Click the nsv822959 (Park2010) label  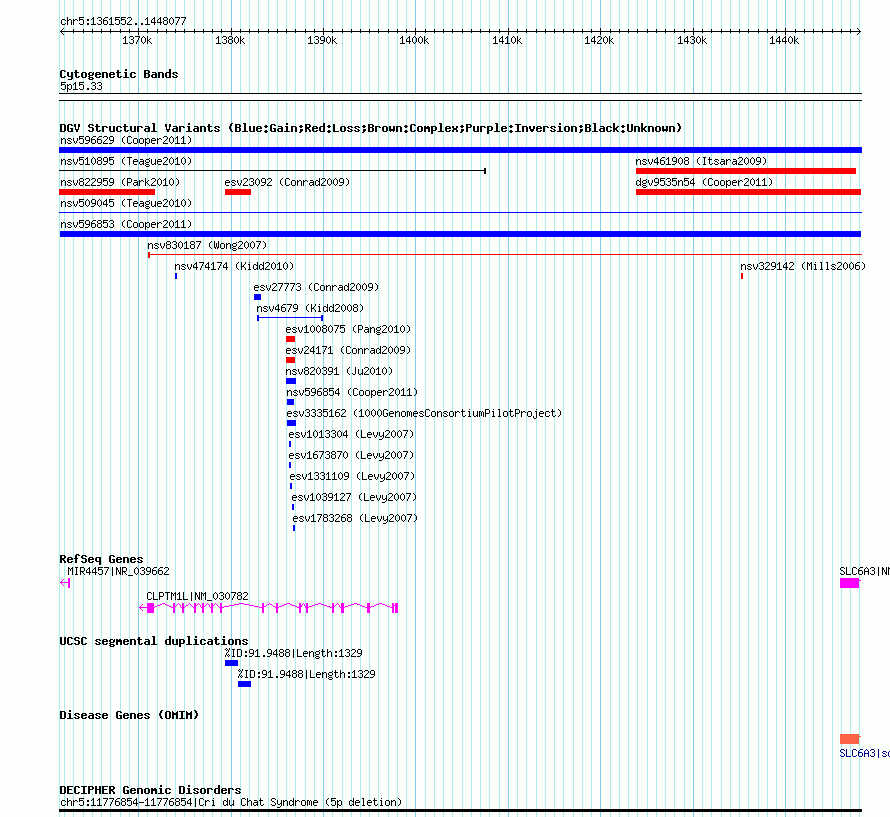pos(120,182)
